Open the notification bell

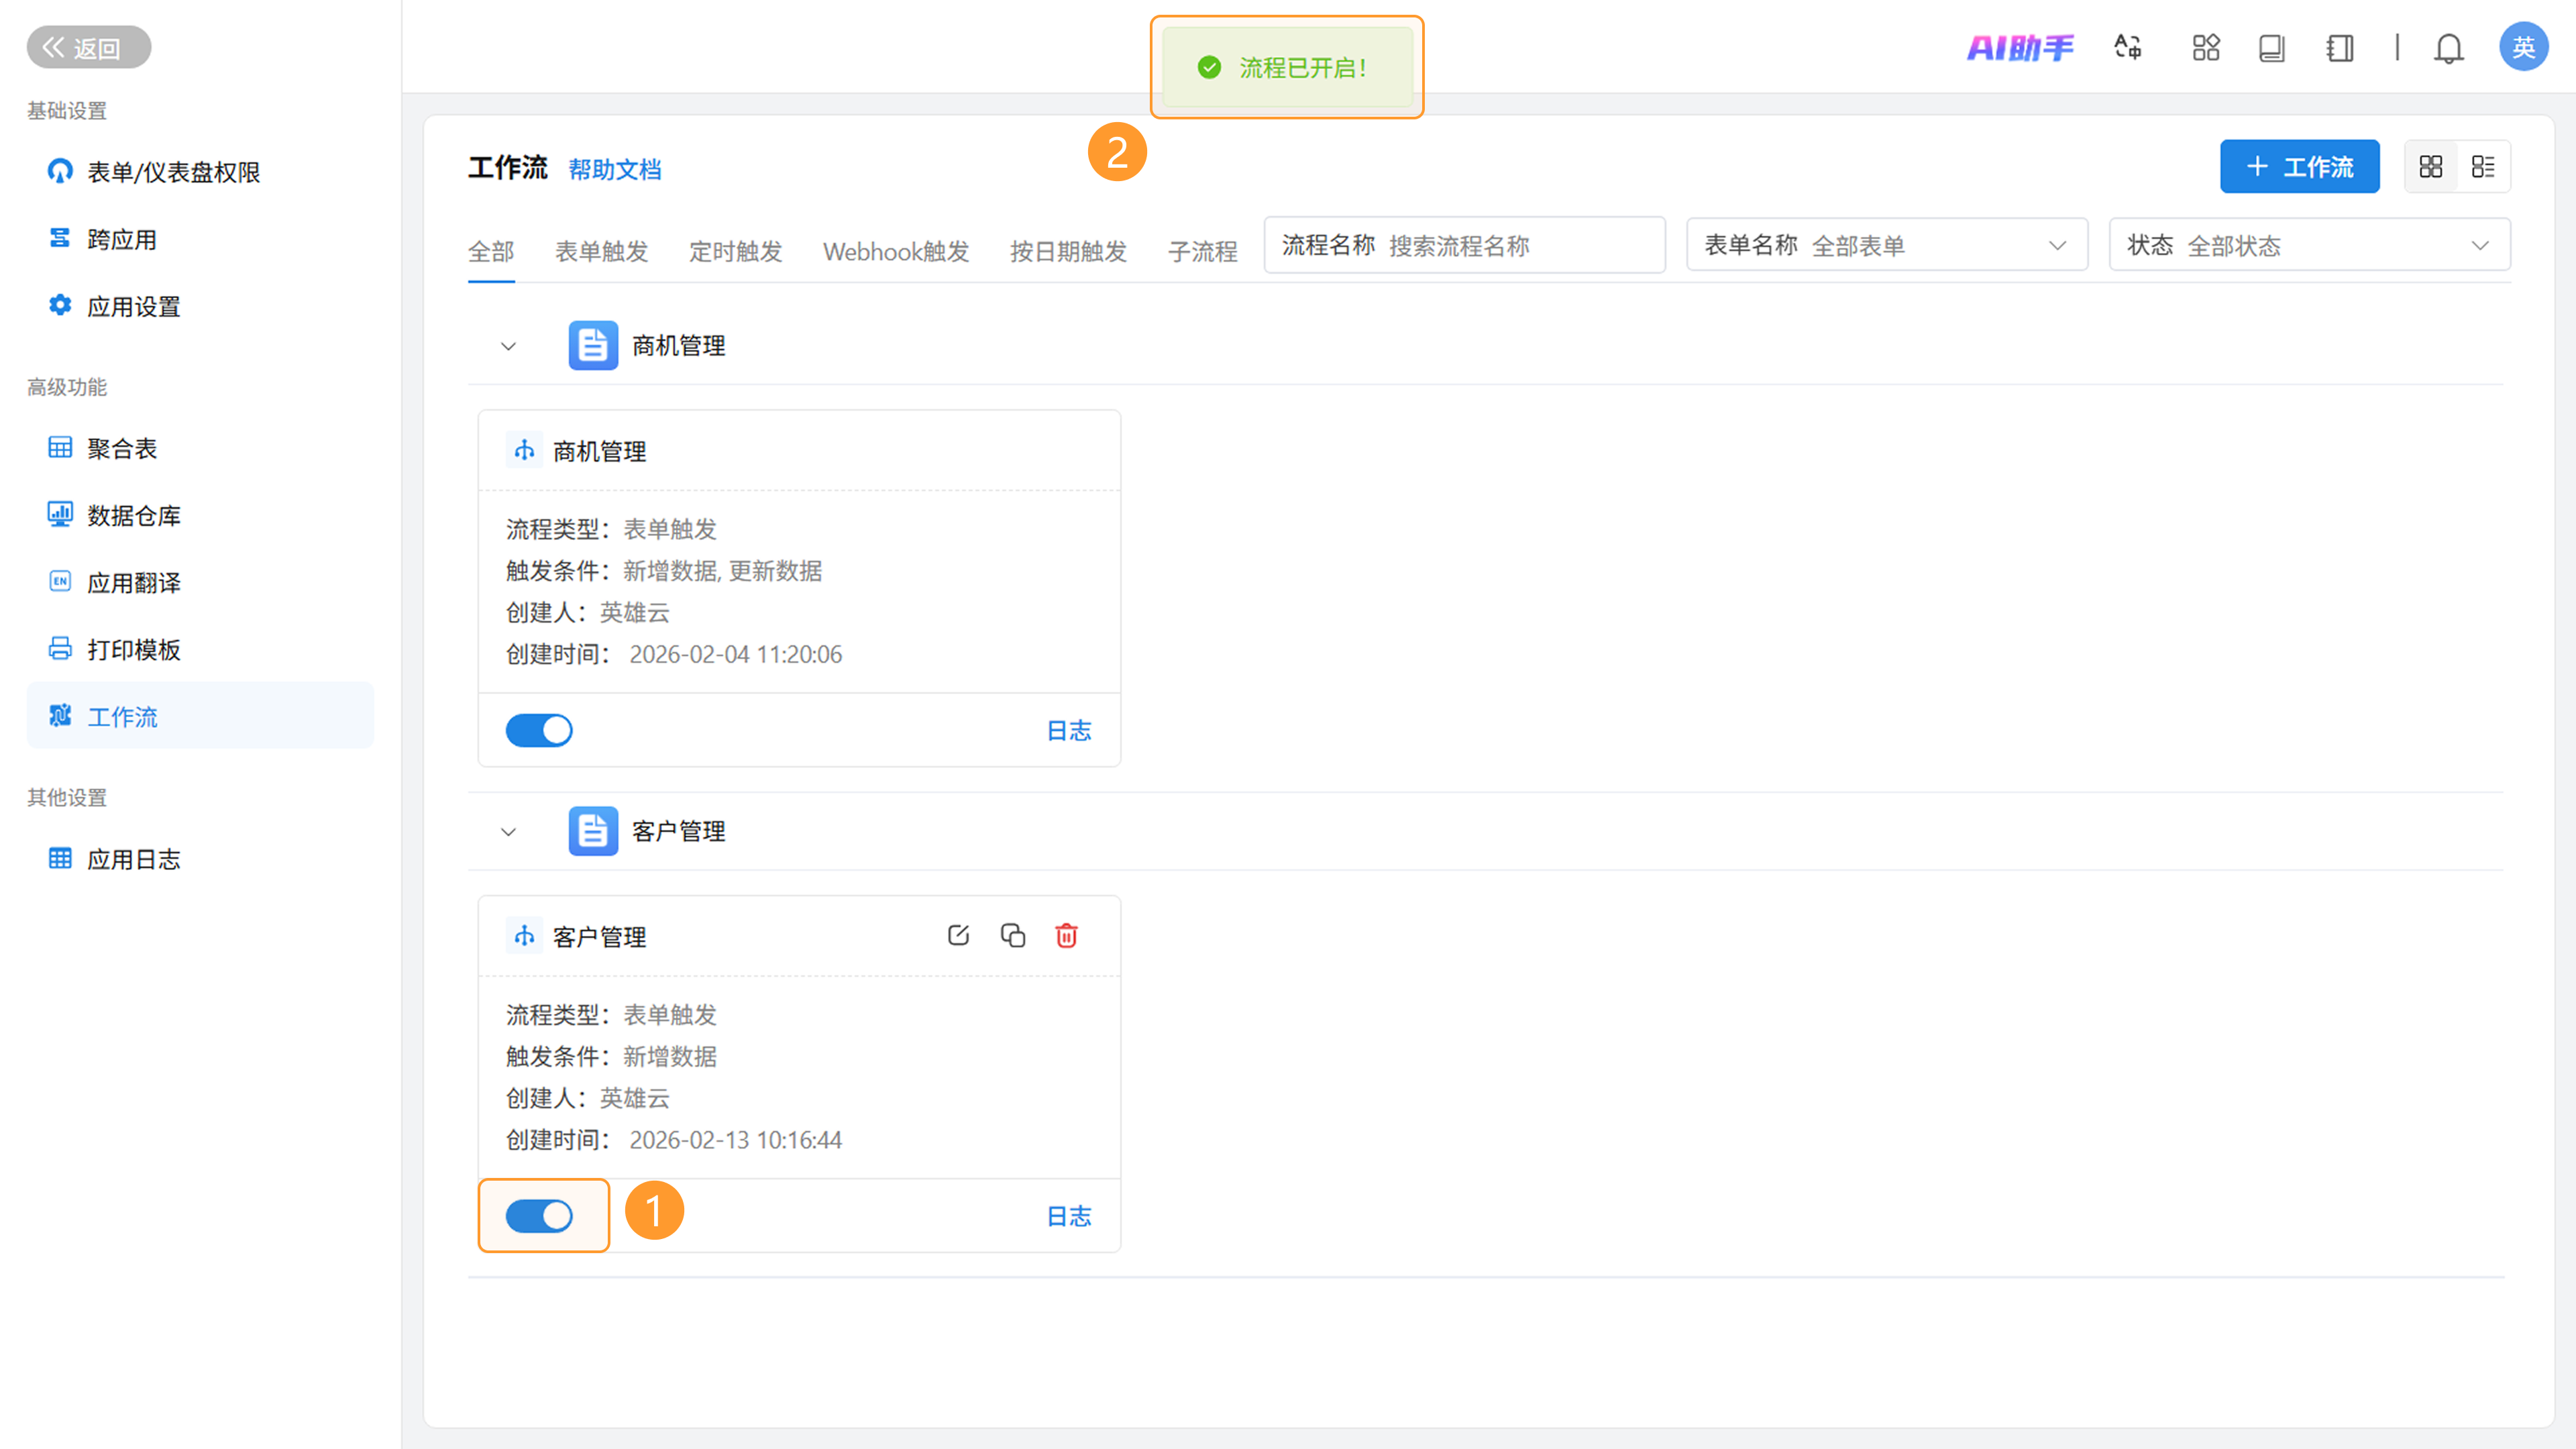[x=2448, y=48]
